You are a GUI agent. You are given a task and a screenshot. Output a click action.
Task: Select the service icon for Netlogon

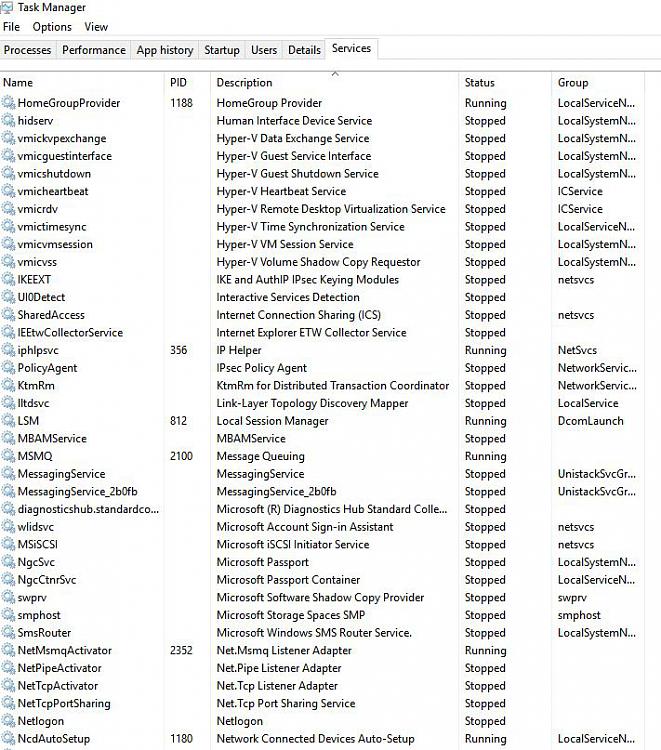tap(8, 721)
